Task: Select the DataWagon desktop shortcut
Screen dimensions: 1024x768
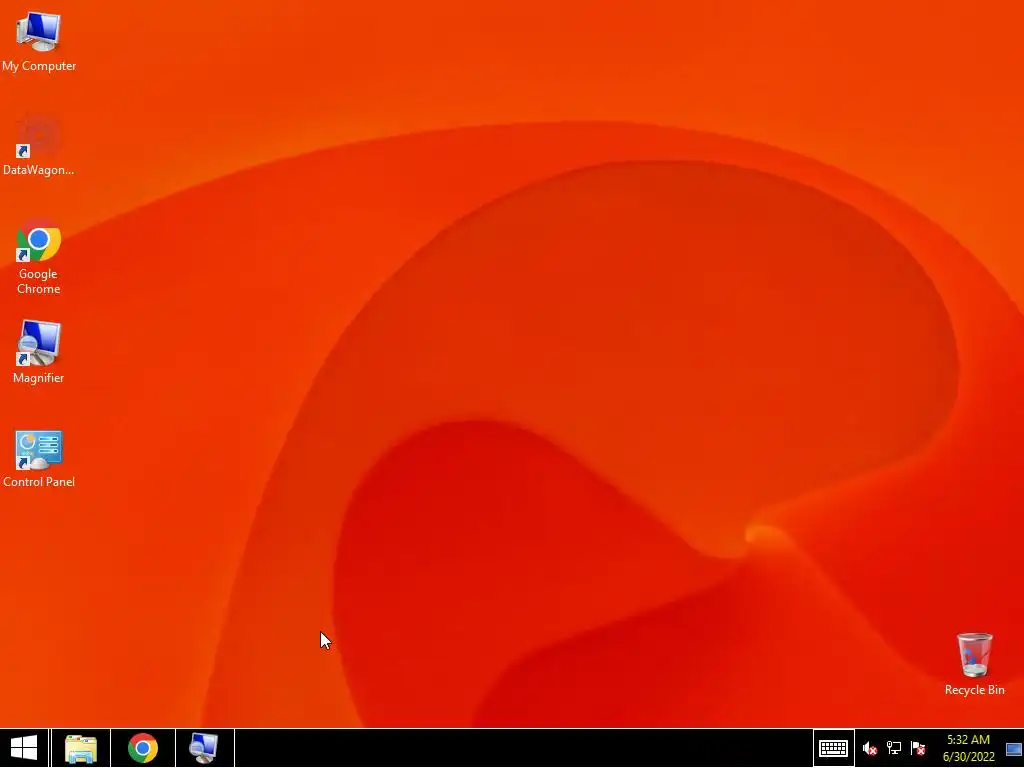Action: (x=39, y=145)
